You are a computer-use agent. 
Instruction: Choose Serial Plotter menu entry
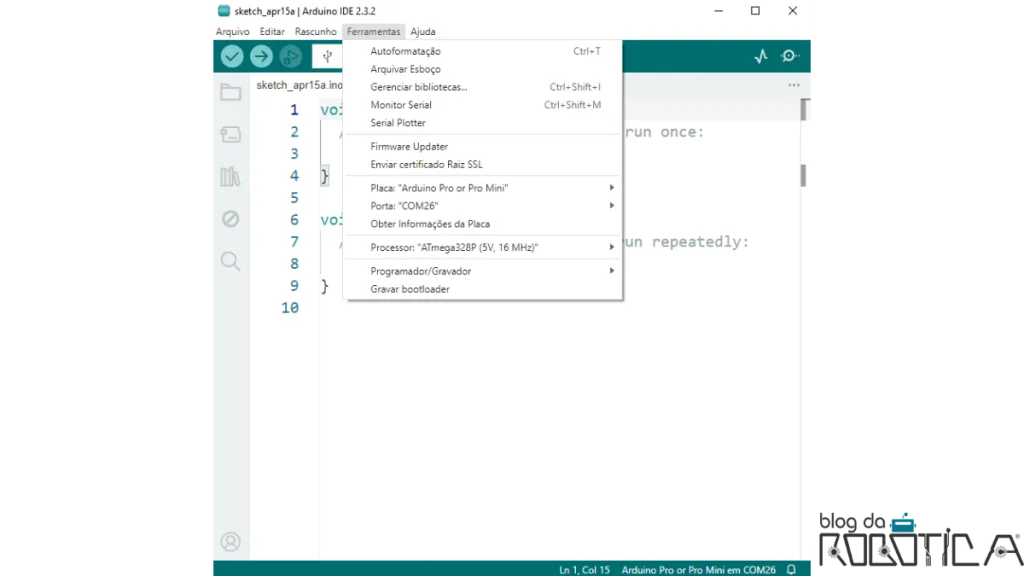(483, 123)
